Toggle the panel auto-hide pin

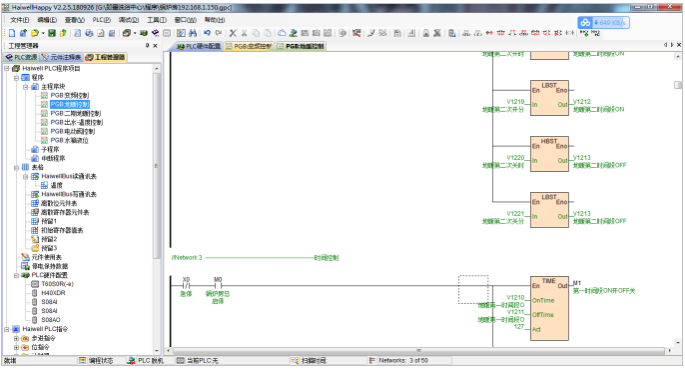click(x=147, y=45)
